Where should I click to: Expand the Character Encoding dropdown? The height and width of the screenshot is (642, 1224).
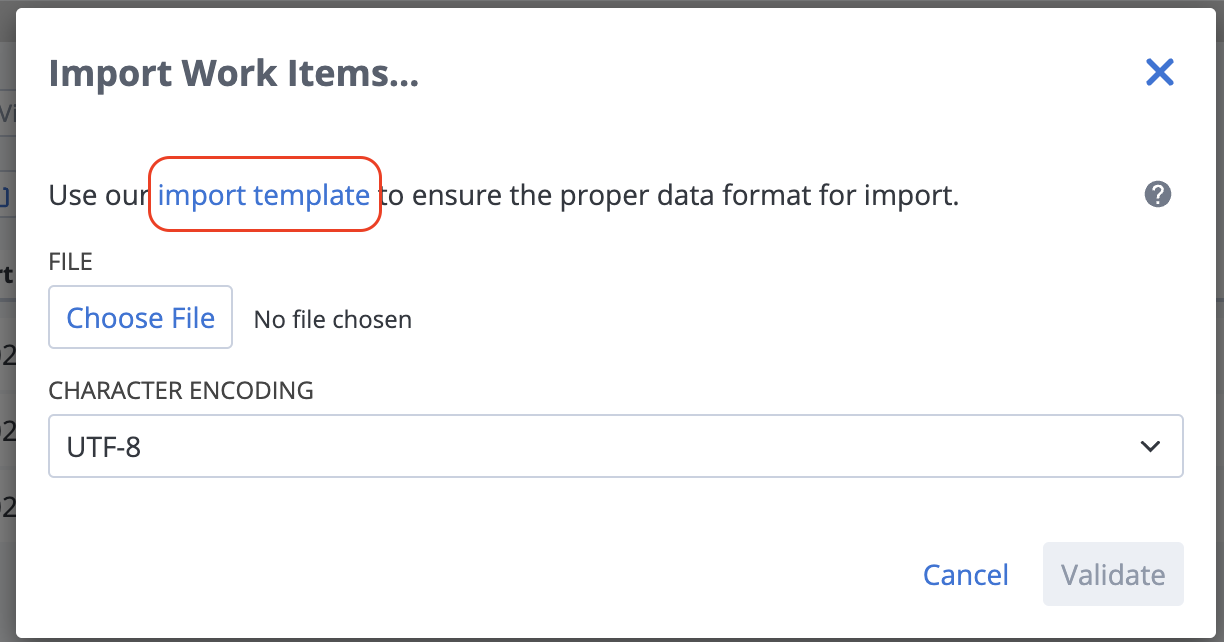(615, 446)
